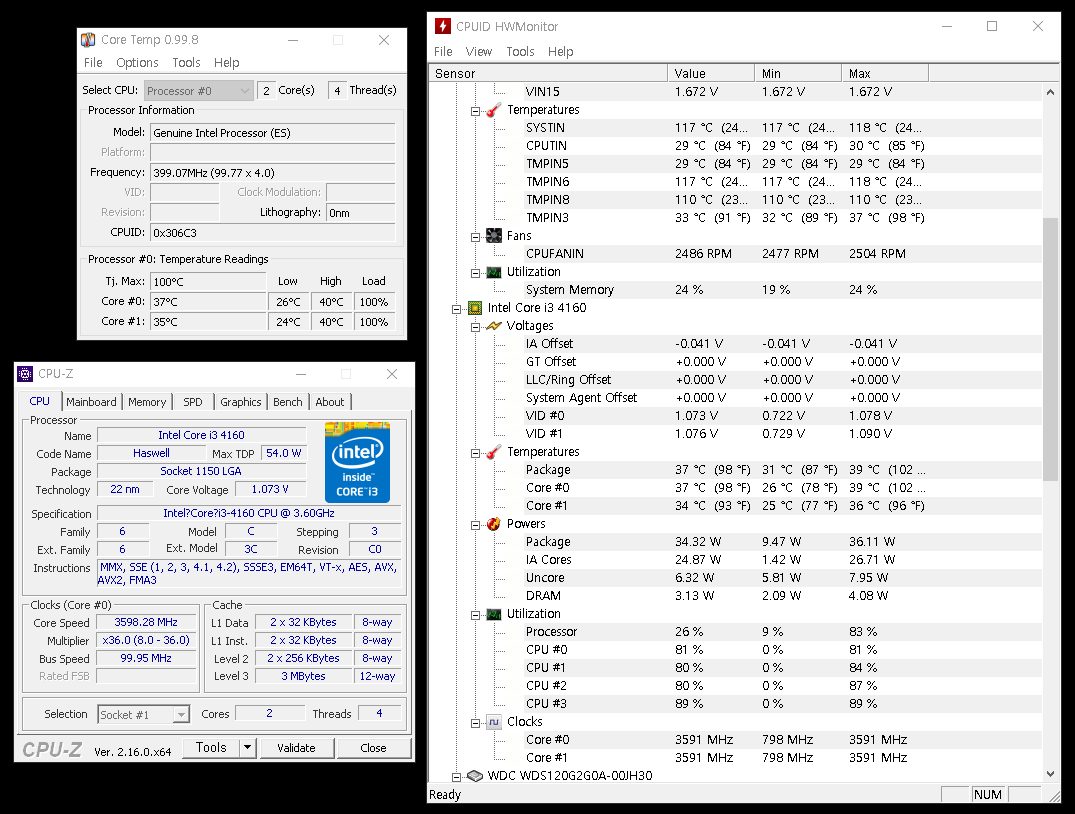The width and height of the screenshot is (1075, 814).
Task: Switch to the Mainboard tab in CPU-Z
Action: (x=91, y=402)
